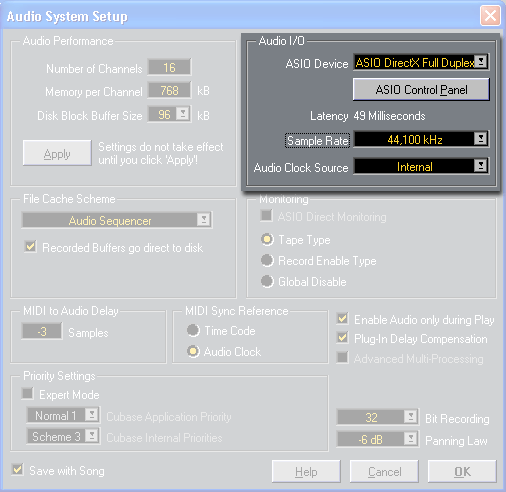Uncheck the Save with Song checkbox
Screen dimensions: 506x492
(x=17, y=470)
